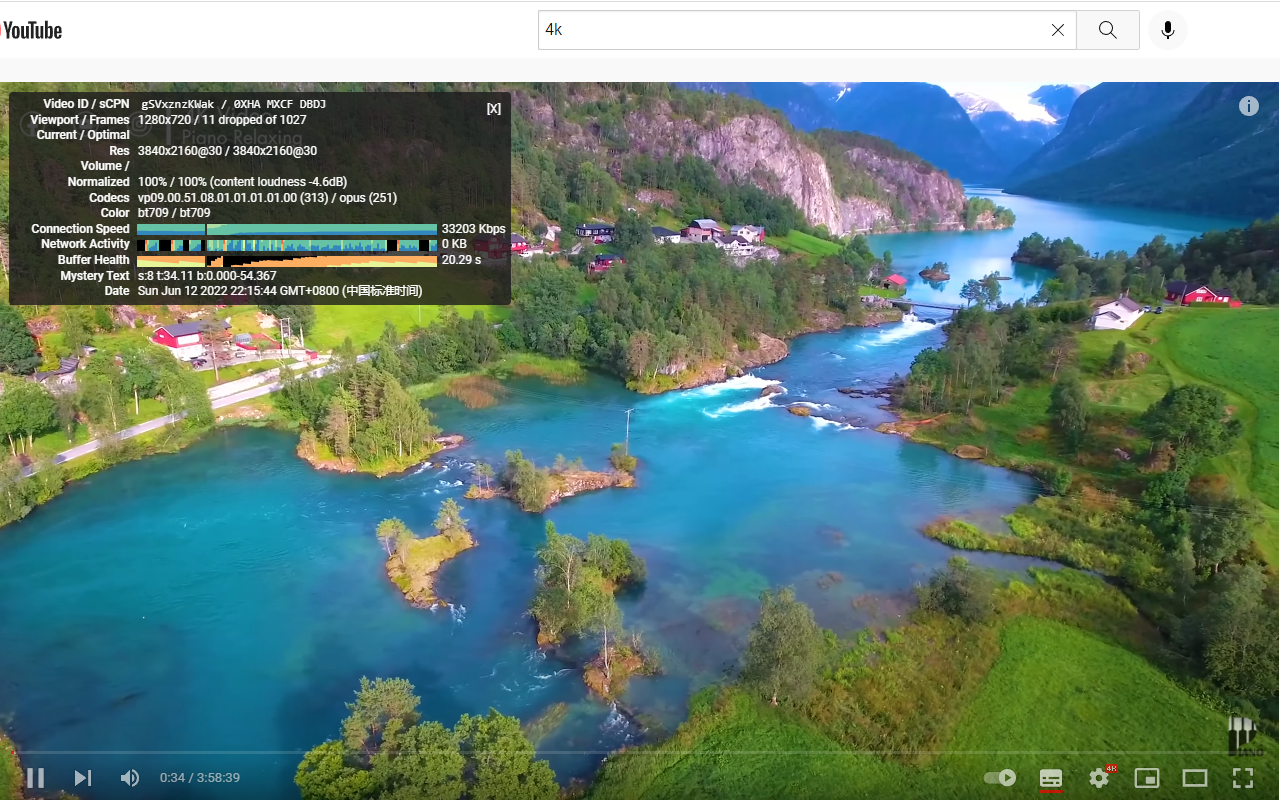Click the Buffer Health graph
Image resolution: width=1280 pixels, height=800 pixels.
(x=287, y=260)
